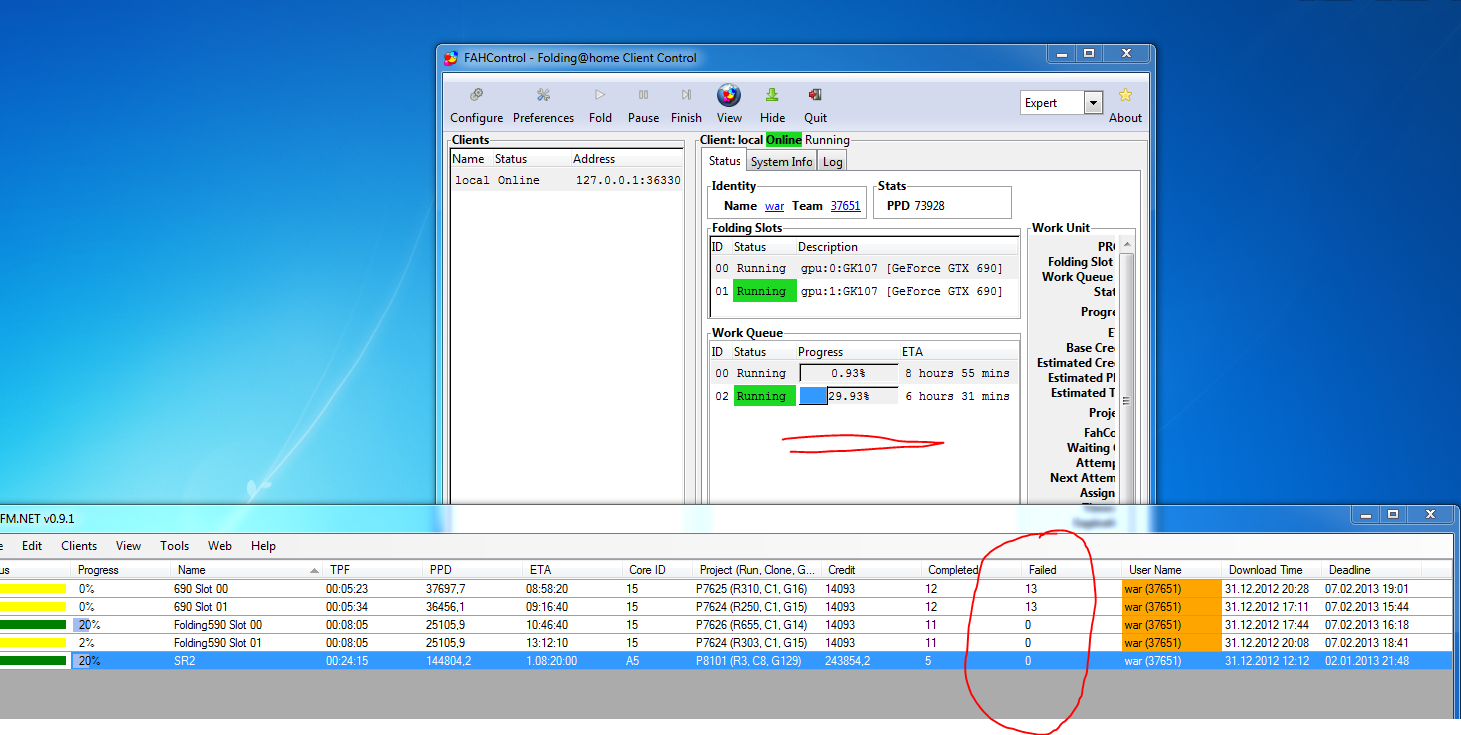Select local client row in Clients list
Screen dimensions: 1461x735
point(566,180)
